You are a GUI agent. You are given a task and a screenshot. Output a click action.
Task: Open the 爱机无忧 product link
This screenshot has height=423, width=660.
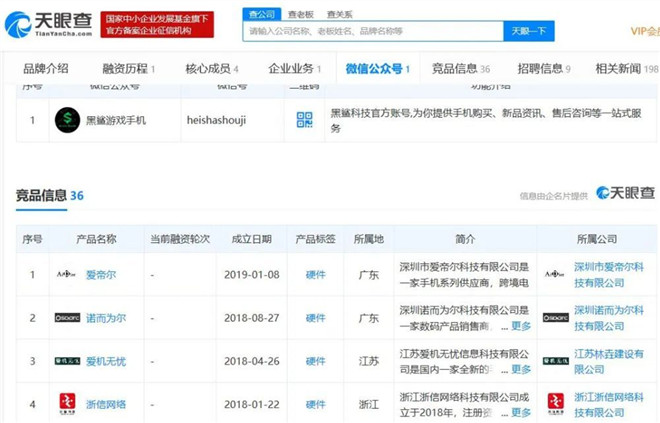pyautogui.click(x=106, y=361)
